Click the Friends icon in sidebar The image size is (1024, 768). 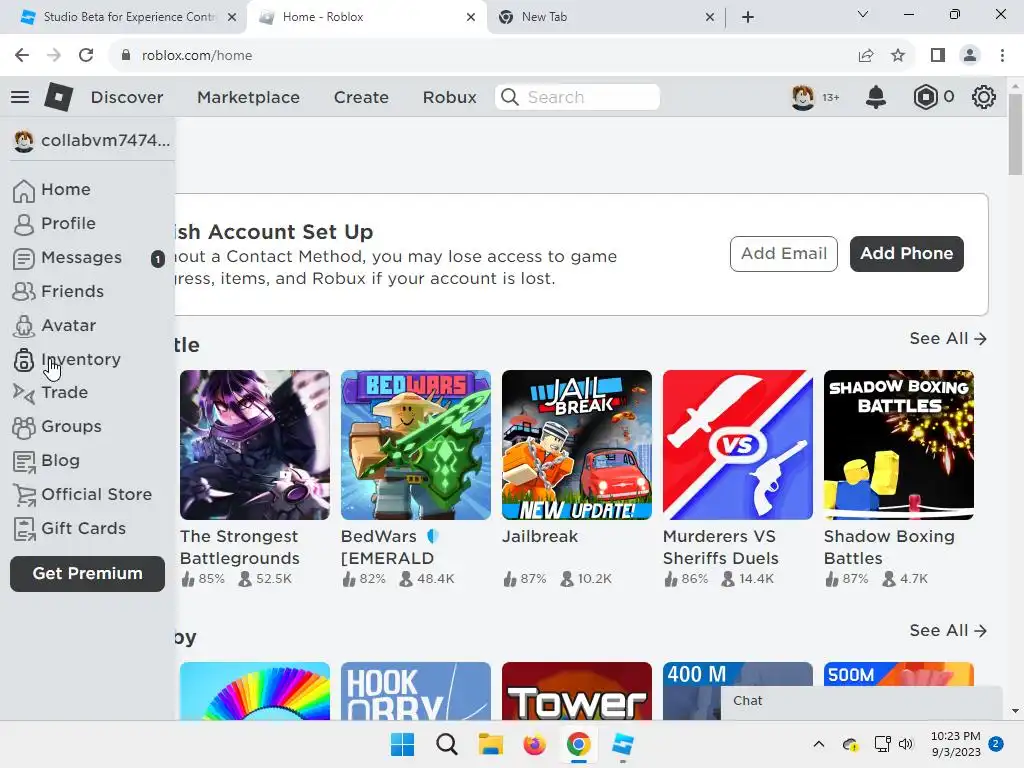(x=24, y=291)
